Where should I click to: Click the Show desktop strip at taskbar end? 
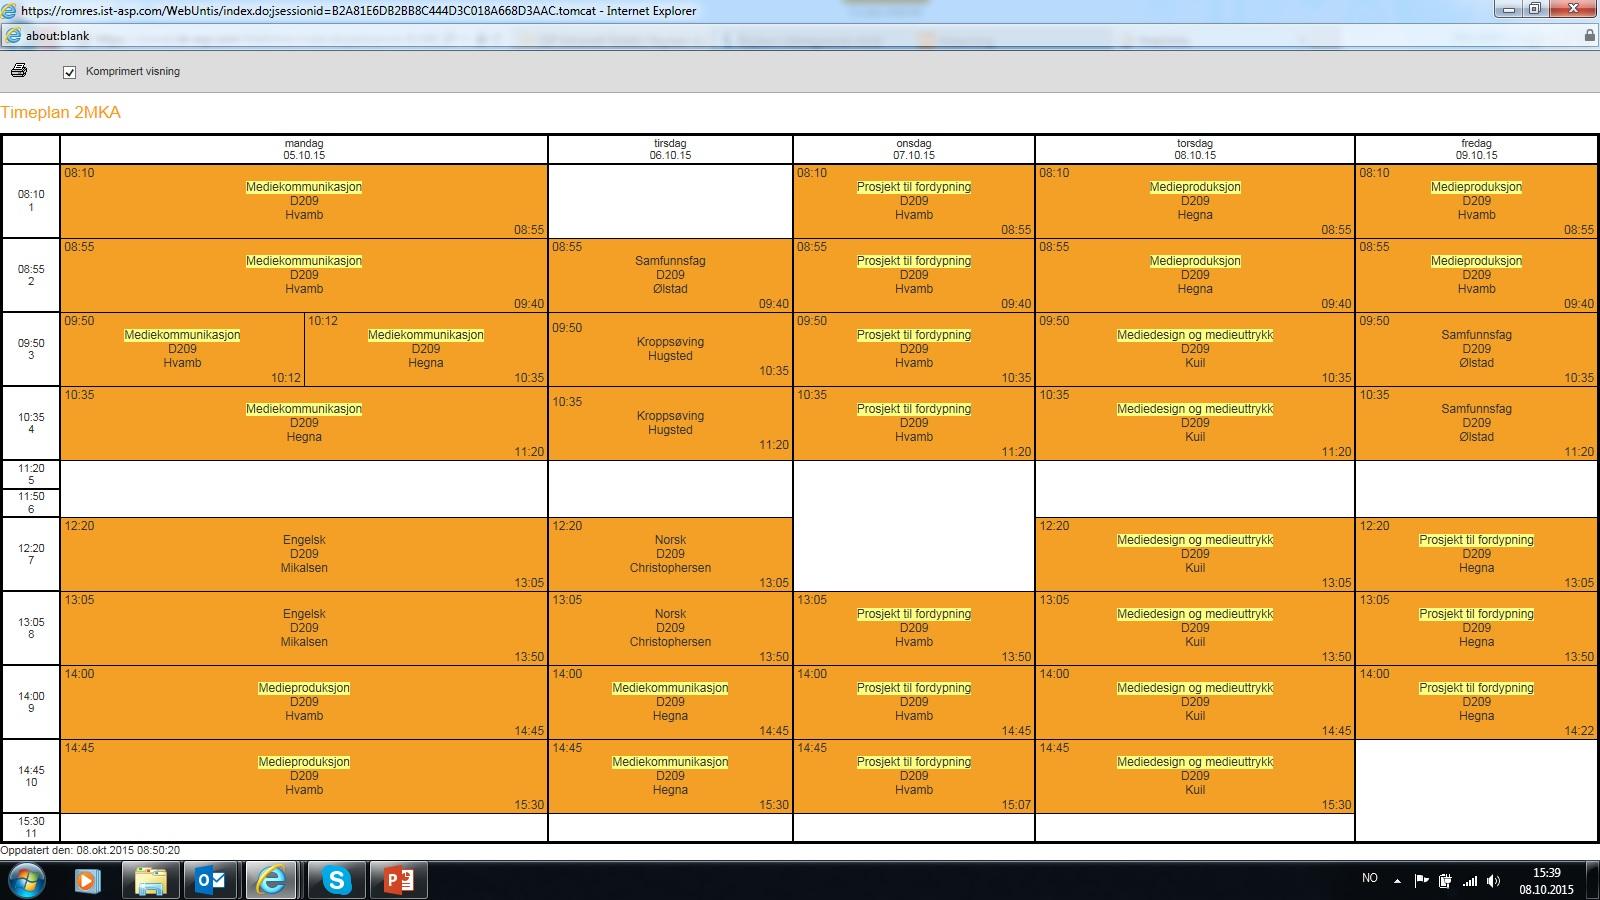pos(1592,881)
